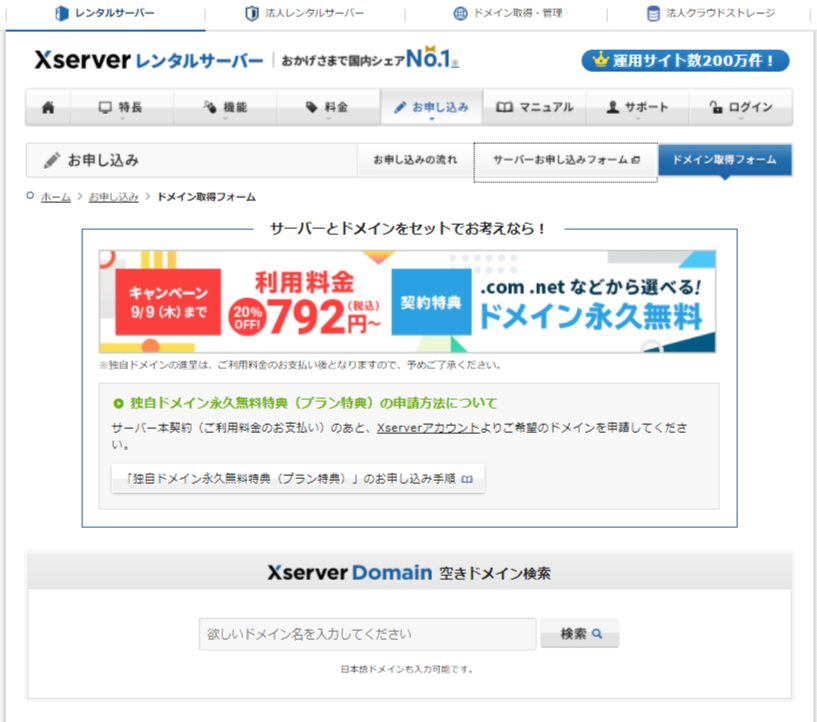Click the 検索 search button

[x=580, y=633]
